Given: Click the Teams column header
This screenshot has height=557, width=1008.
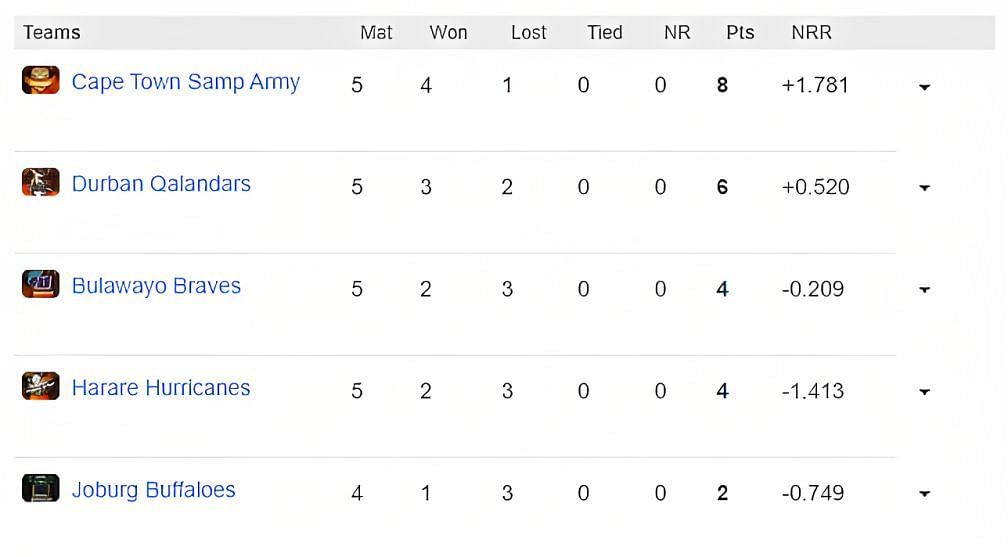Looking at the screenshot, I should pyautogui.click(x=52, y=32).
